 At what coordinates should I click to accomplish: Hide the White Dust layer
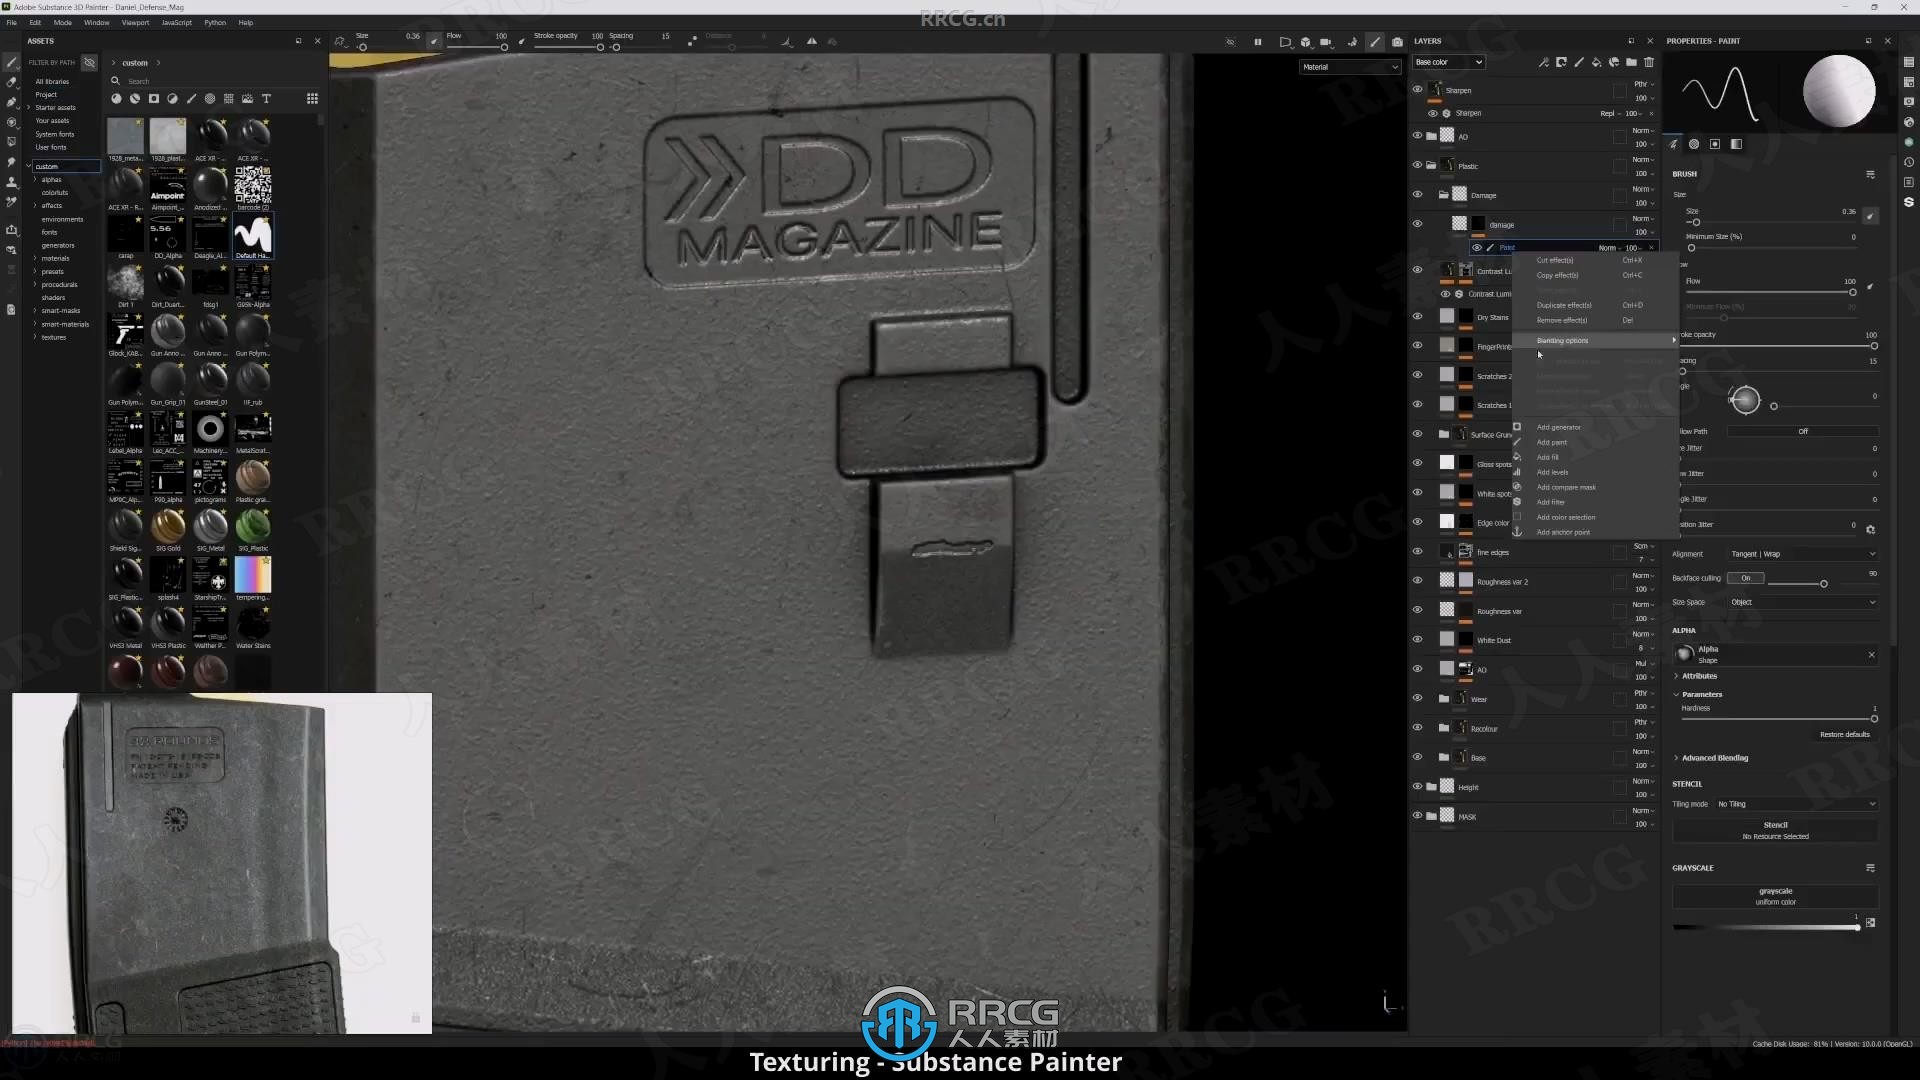click(1417, 639)
